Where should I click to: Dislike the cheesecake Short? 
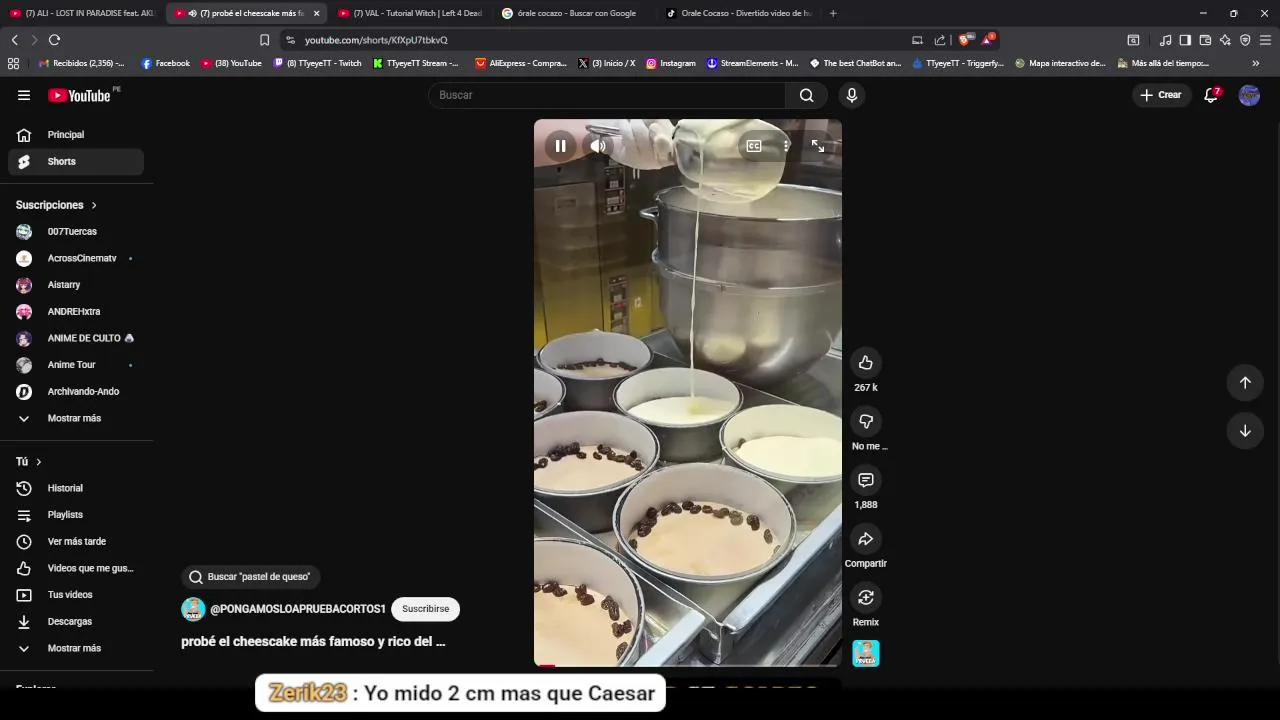[866, 421]
